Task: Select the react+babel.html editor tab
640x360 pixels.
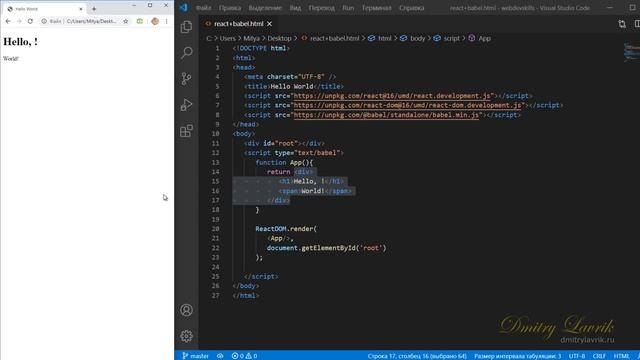Action: pyautogui.click(x=238, y=24)
